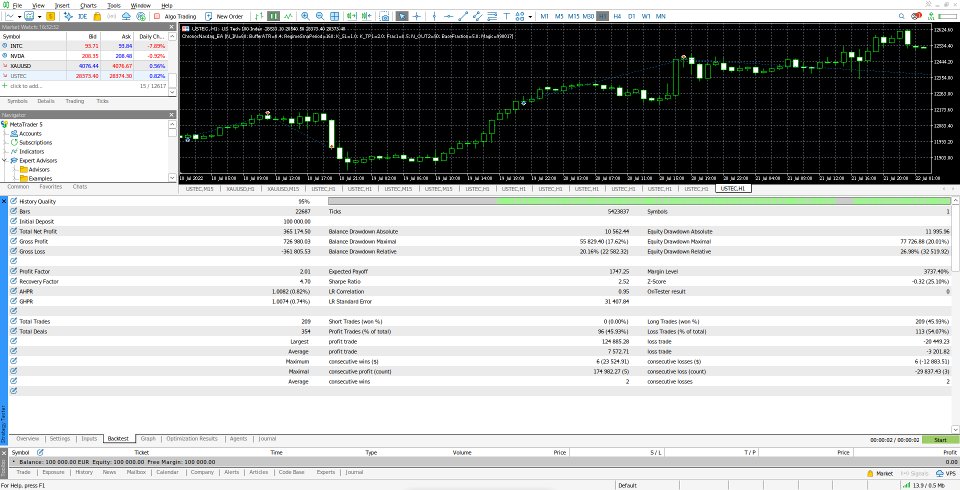960x490 pixels.
Task: Expand the Subscriptions tree node
Action: click(x=5, y=142)
